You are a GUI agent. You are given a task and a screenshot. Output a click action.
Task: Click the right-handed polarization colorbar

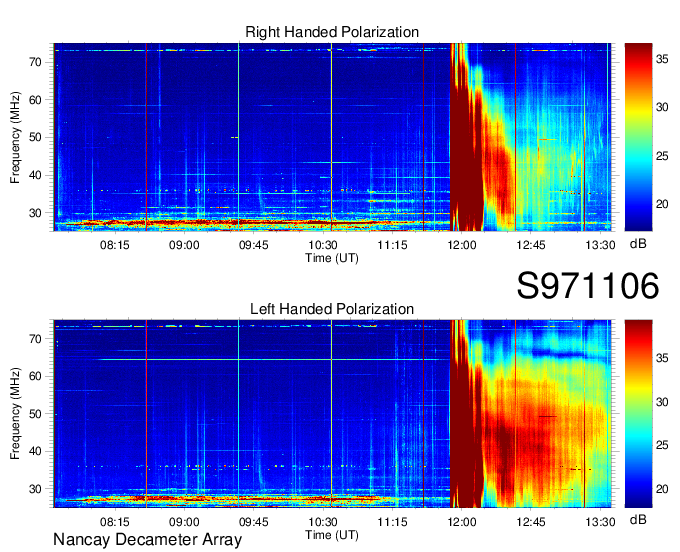pos(638,137)
